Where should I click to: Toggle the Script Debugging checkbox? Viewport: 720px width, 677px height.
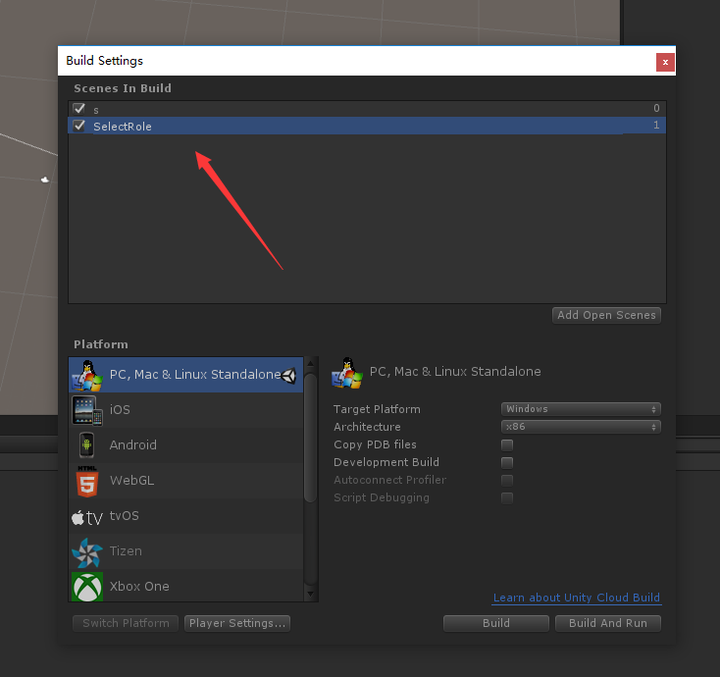click(x=507, y=498)
